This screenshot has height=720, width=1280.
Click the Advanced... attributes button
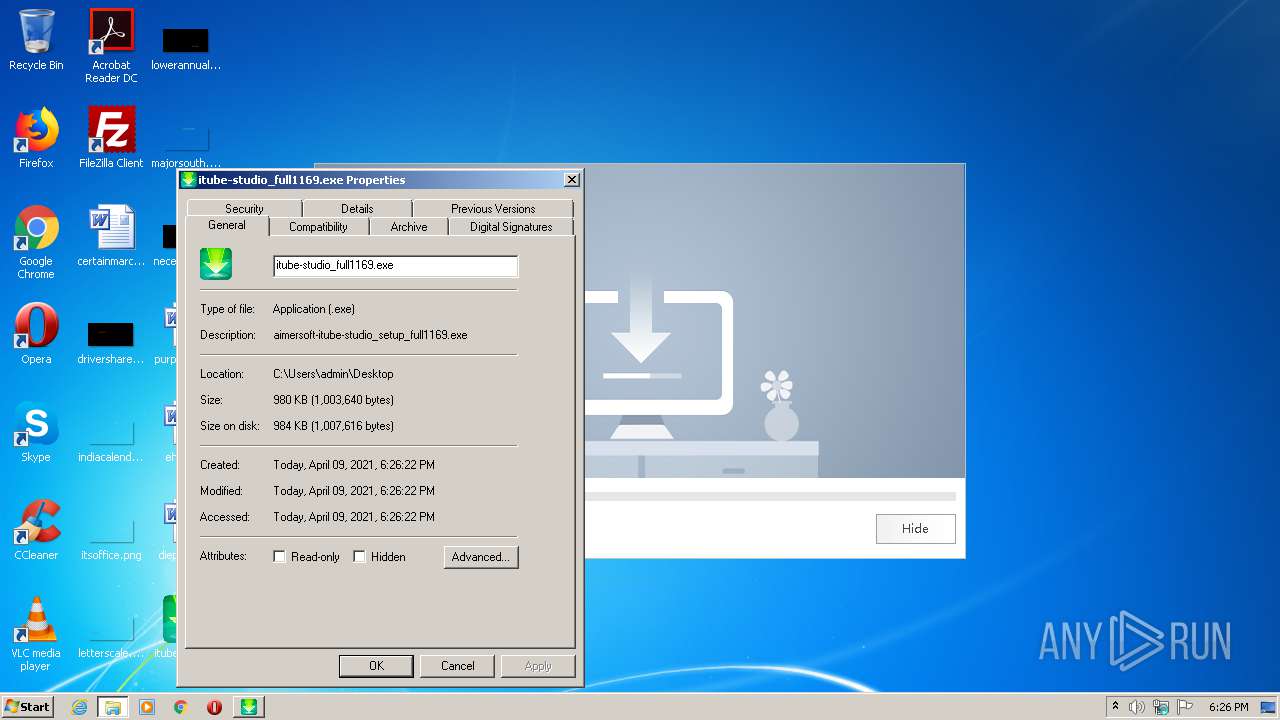click(481, 557)
